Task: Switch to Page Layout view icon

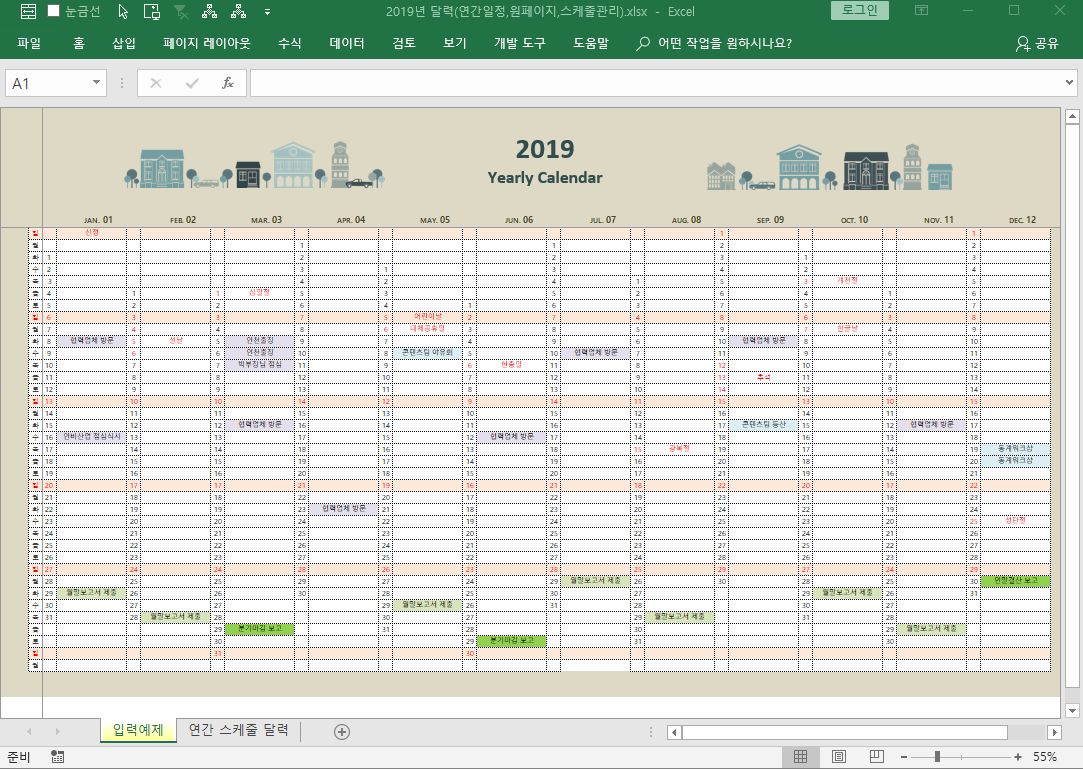Action: pyautogui.click(x=839, y=757)
